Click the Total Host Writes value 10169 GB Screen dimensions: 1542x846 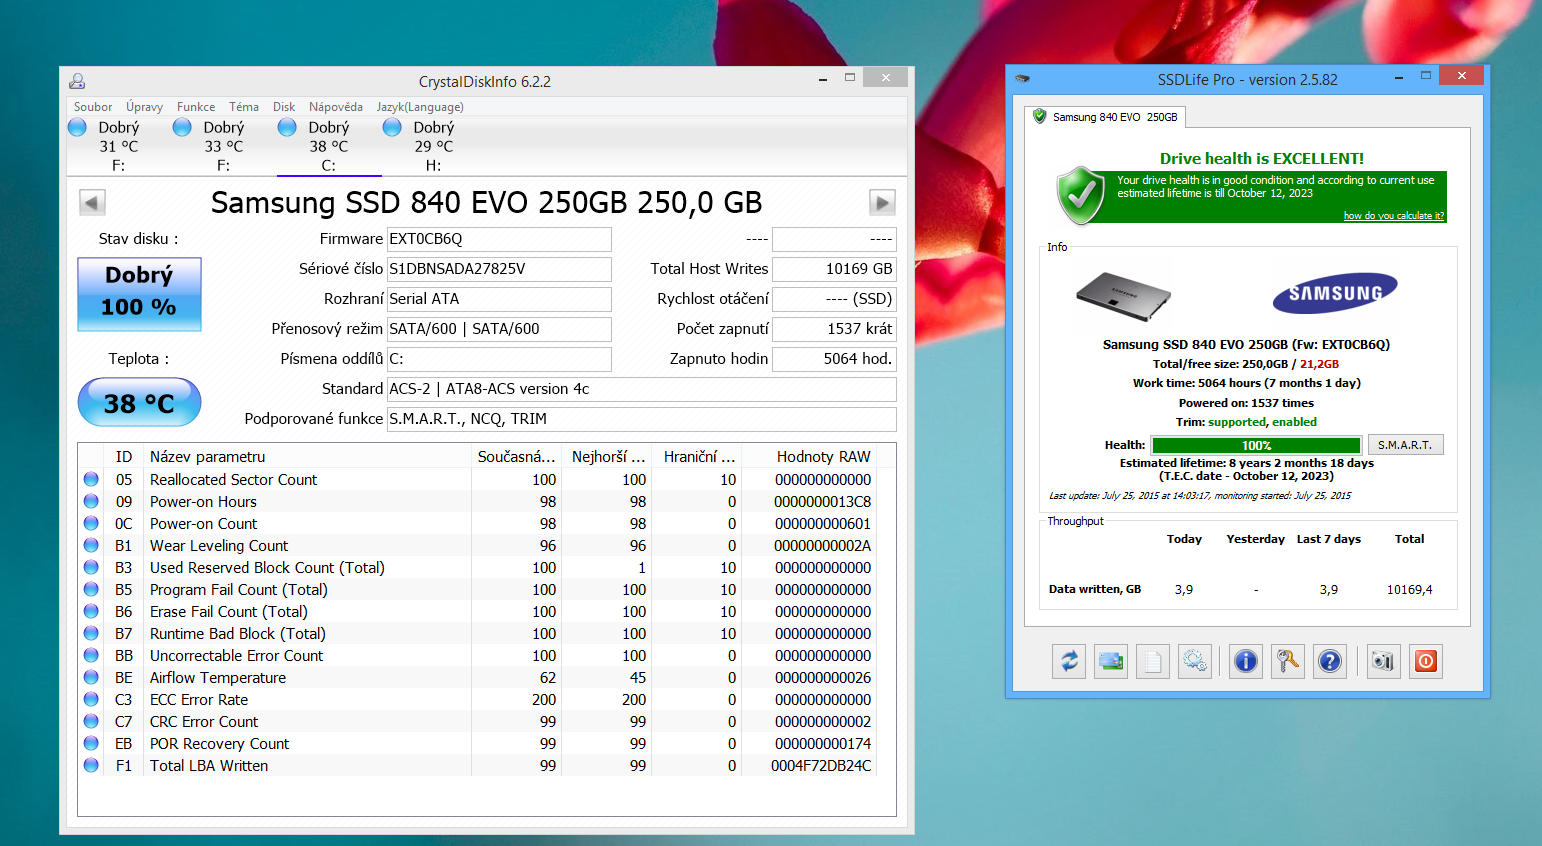(x=834, y=269)
